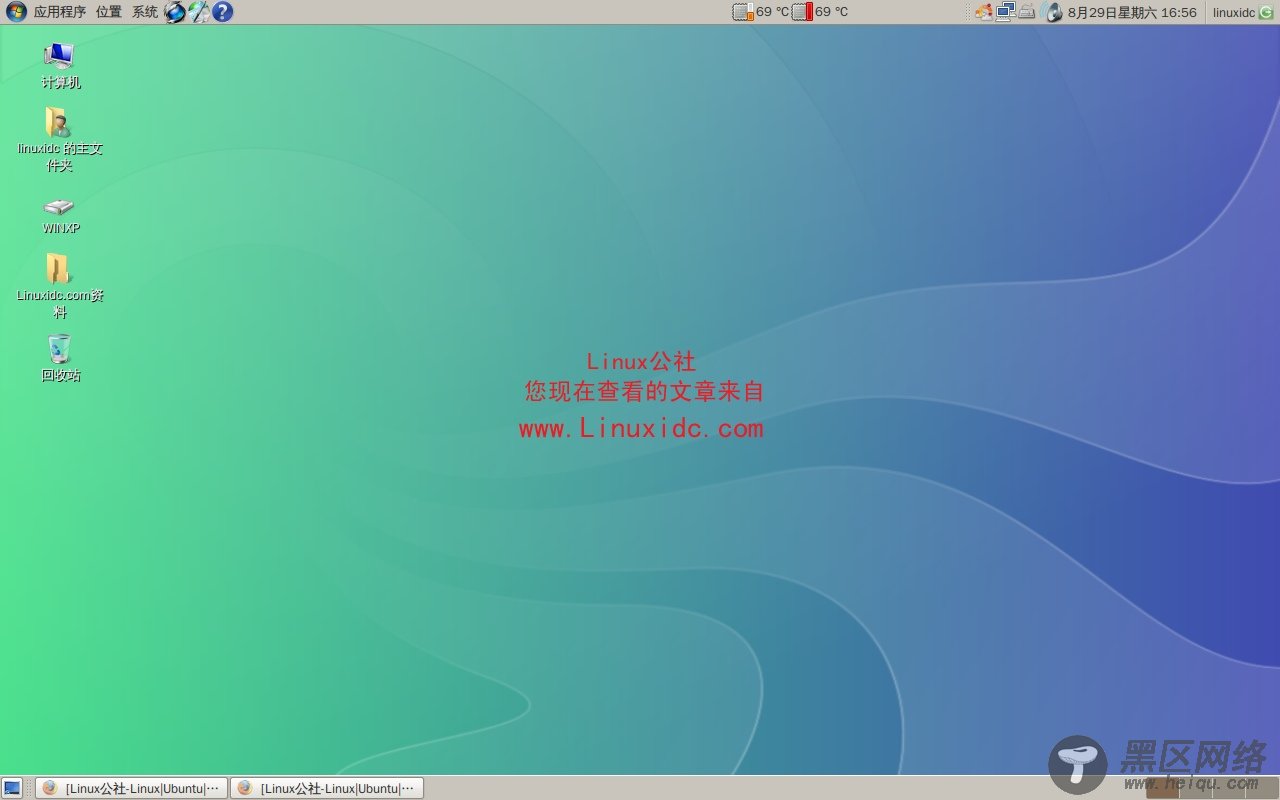The height and width of the screenshot is (800, 1280).
Task: Open the 系统 menu
Action: pos(145,12)
